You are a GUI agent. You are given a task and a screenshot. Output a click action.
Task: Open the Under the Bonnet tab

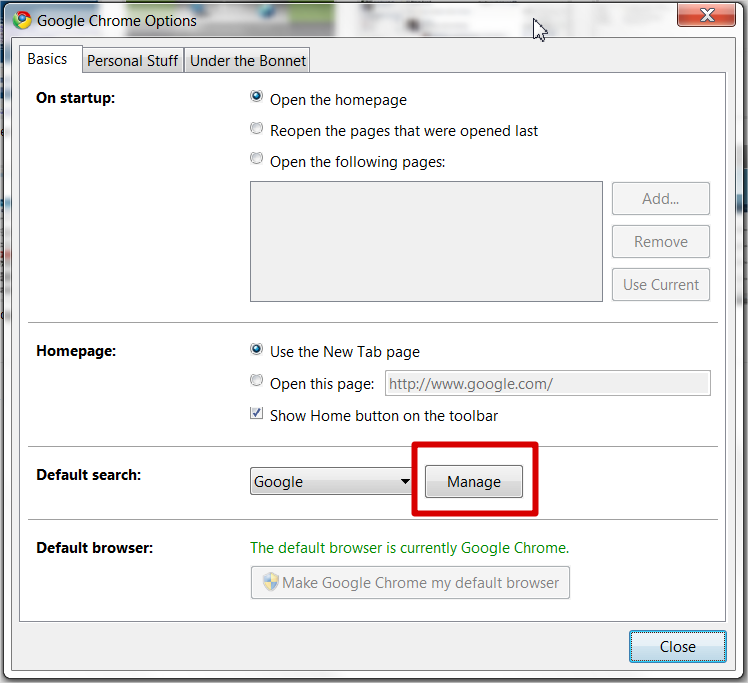[x=248, y=61]
